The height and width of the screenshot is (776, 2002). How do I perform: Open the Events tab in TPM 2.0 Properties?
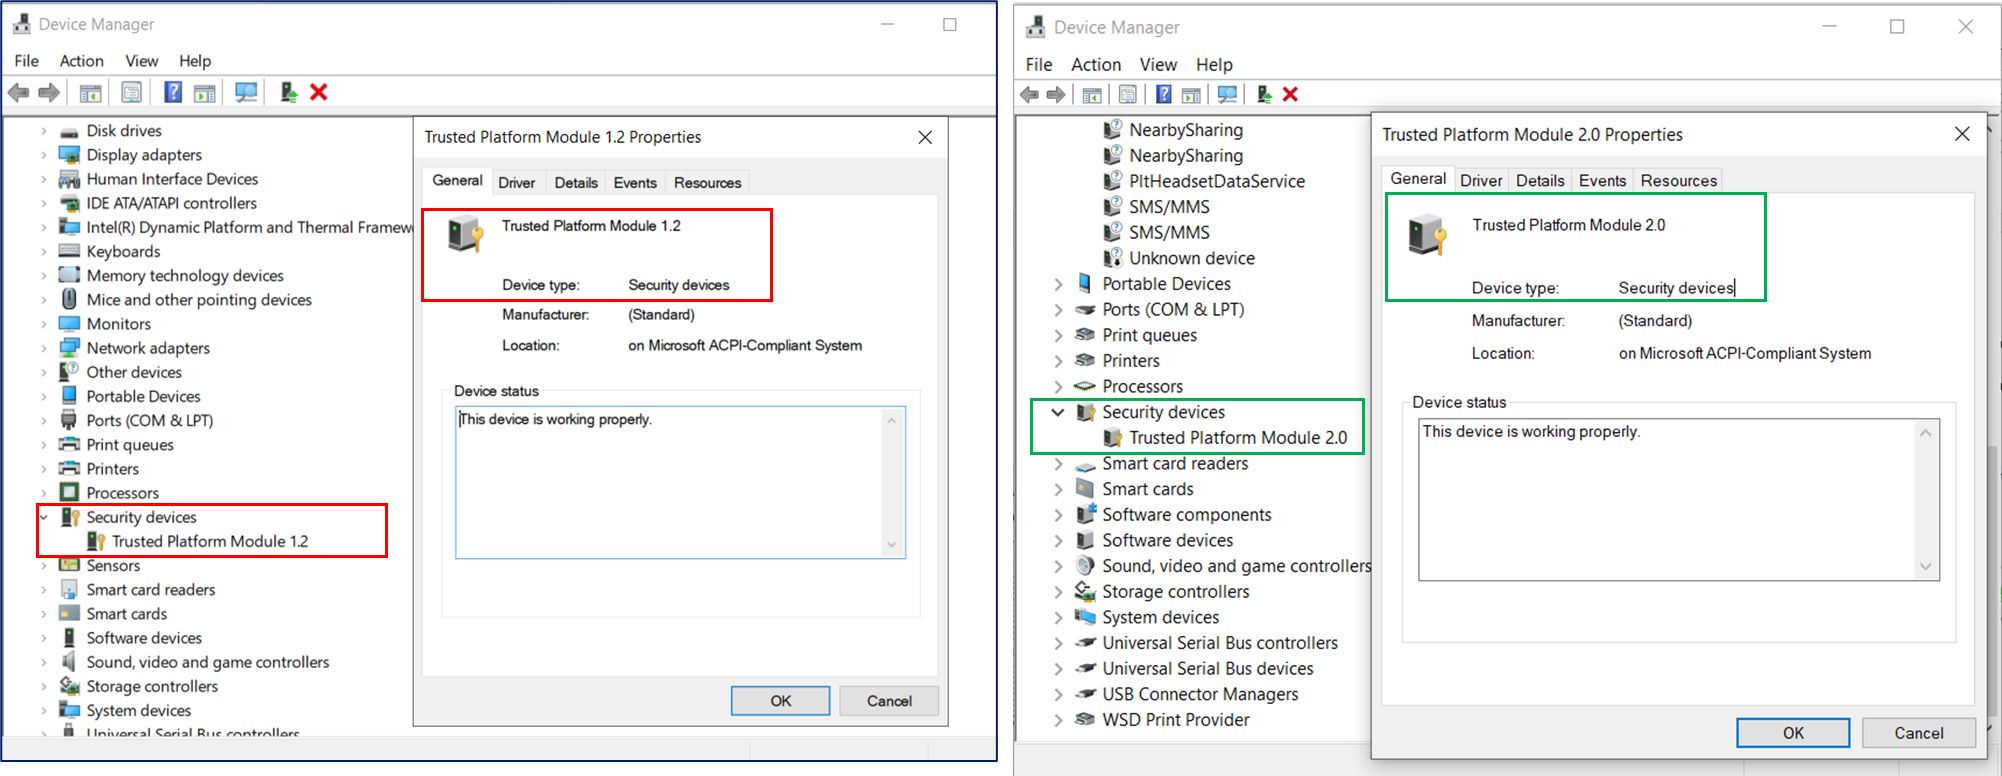(1602, 181)
